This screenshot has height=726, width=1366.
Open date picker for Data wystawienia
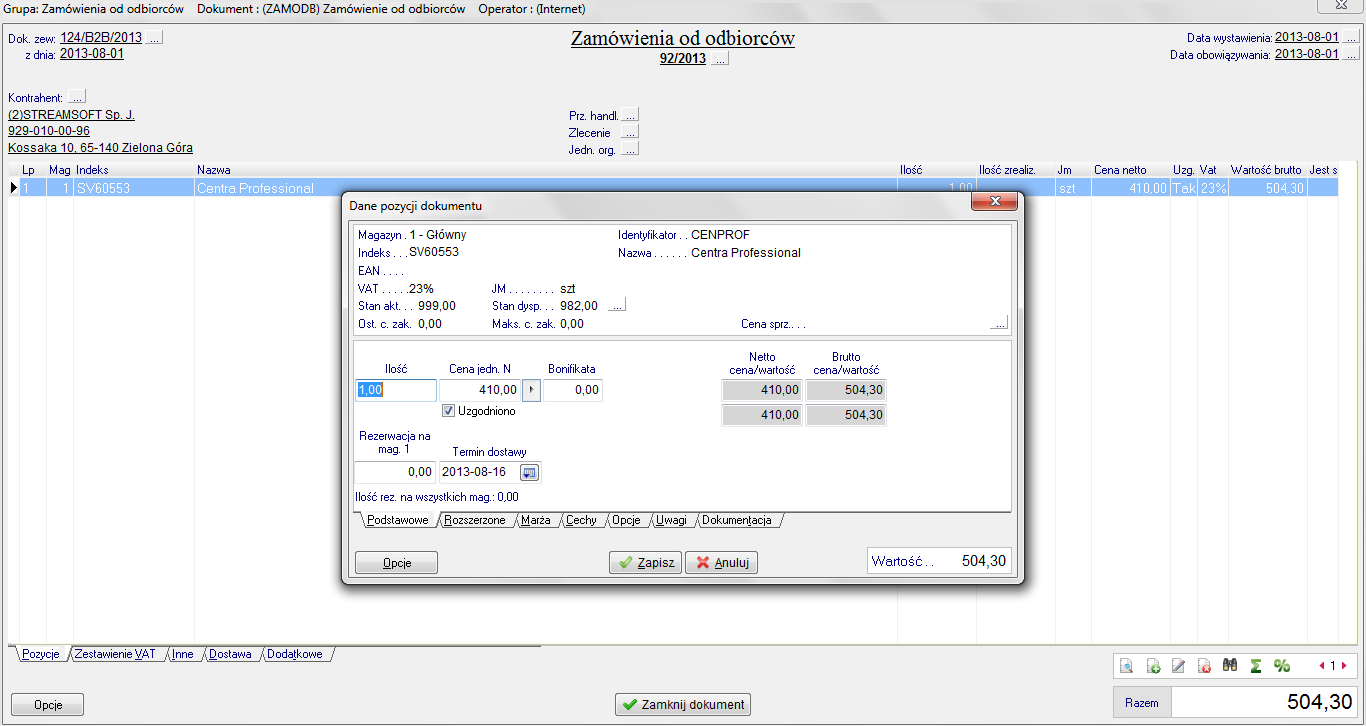[1351, 38]
